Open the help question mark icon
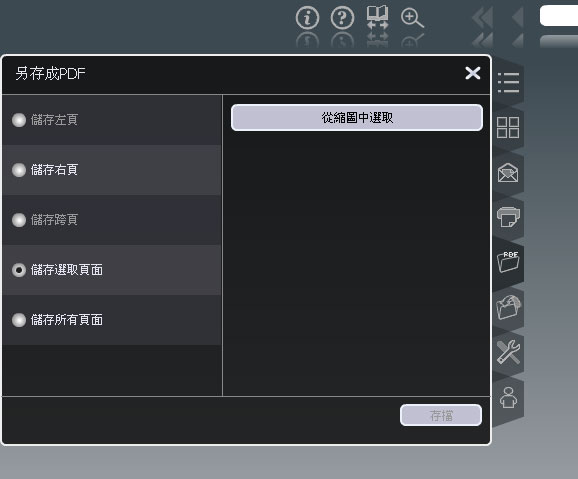 (x=342, y=18)
